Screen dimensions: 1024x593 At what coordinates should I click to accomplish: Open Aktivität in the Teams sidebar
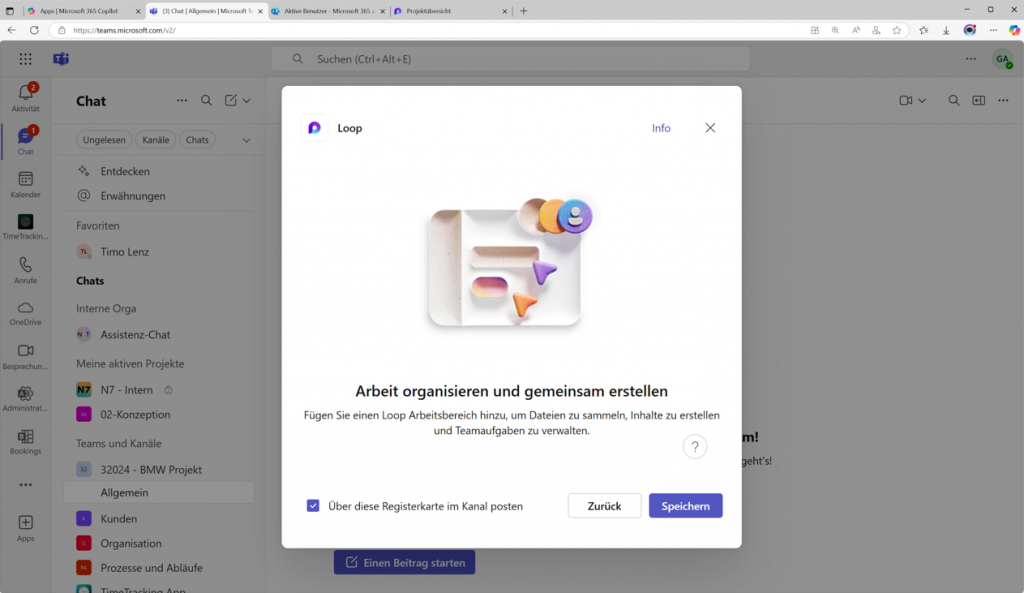pos(24,97)
